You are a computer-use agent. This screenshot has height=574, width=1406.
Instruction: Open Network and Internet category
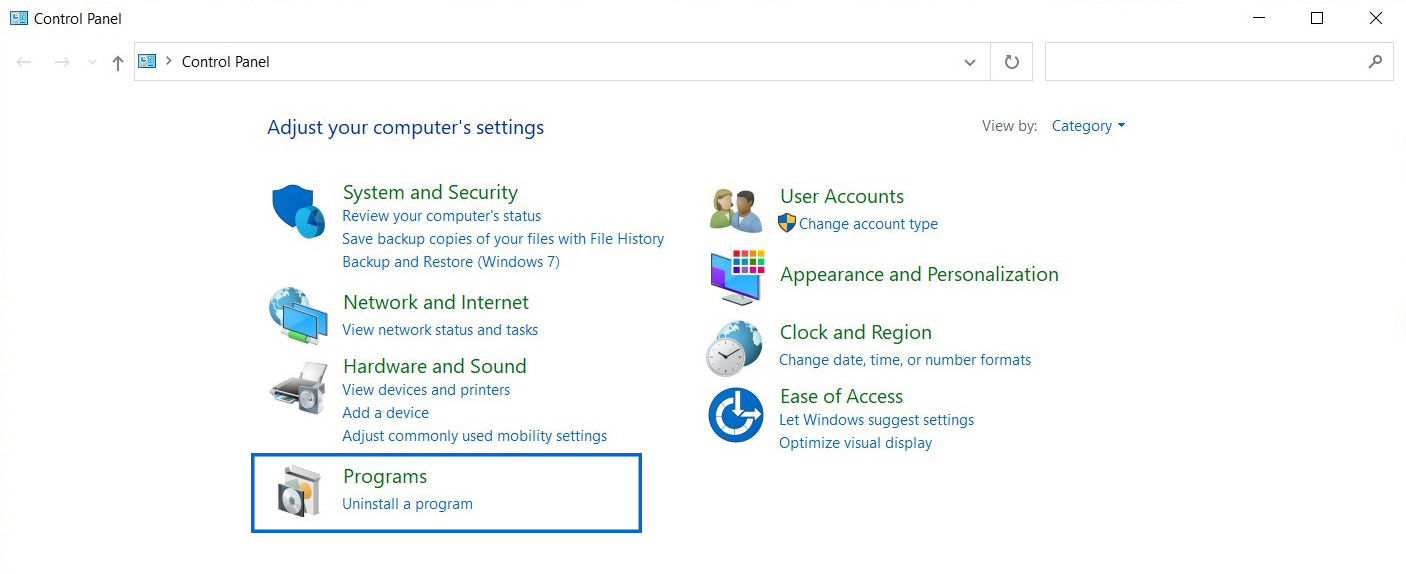(x=436, y=302)
